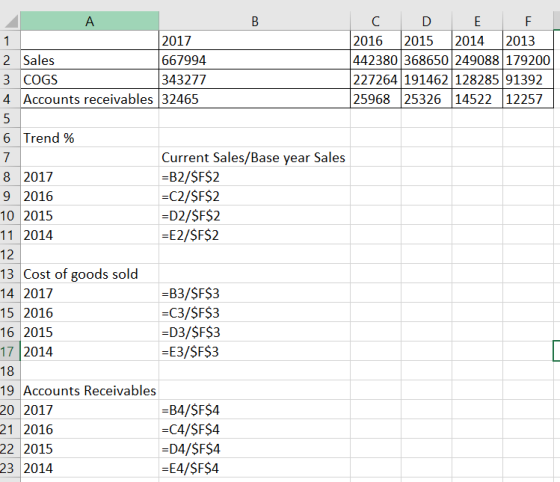This screenshot has height=482, width=560.
Task: Click cell C1 containing 2016
Action: (376, 41)
